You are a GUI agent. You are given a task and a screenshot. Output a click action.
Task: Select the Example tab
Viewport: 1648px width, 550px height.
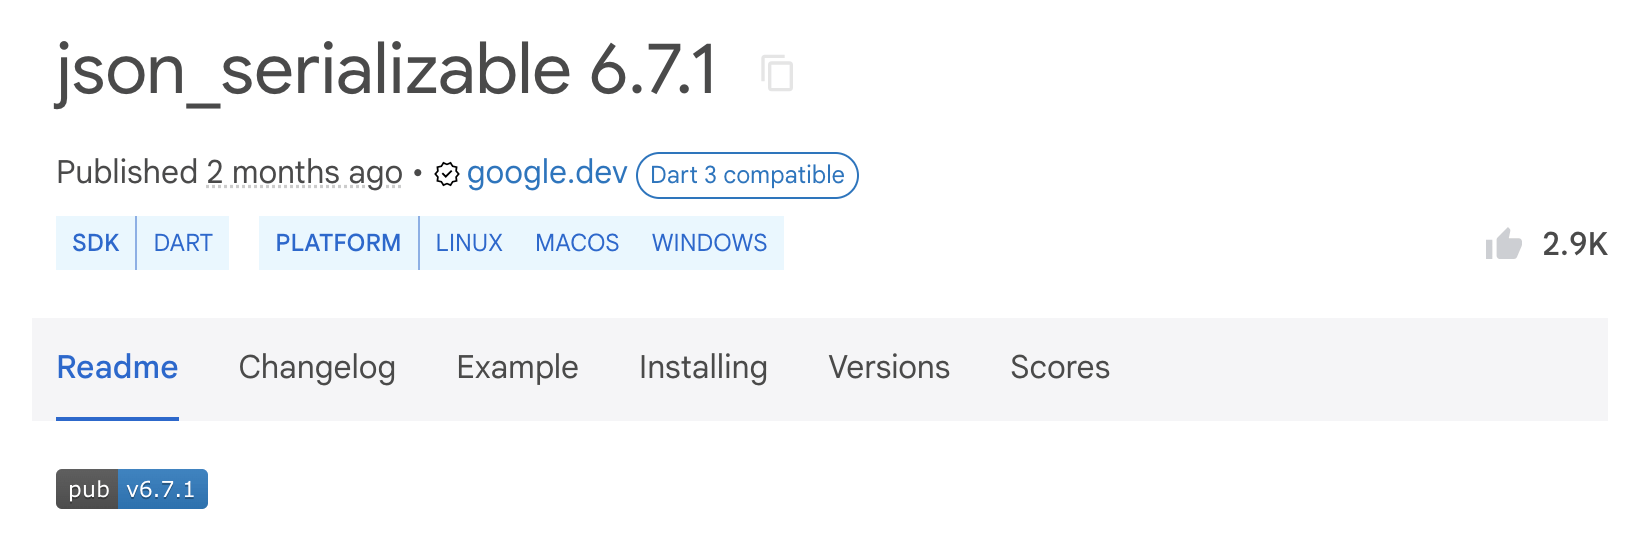tap(517, 367)
